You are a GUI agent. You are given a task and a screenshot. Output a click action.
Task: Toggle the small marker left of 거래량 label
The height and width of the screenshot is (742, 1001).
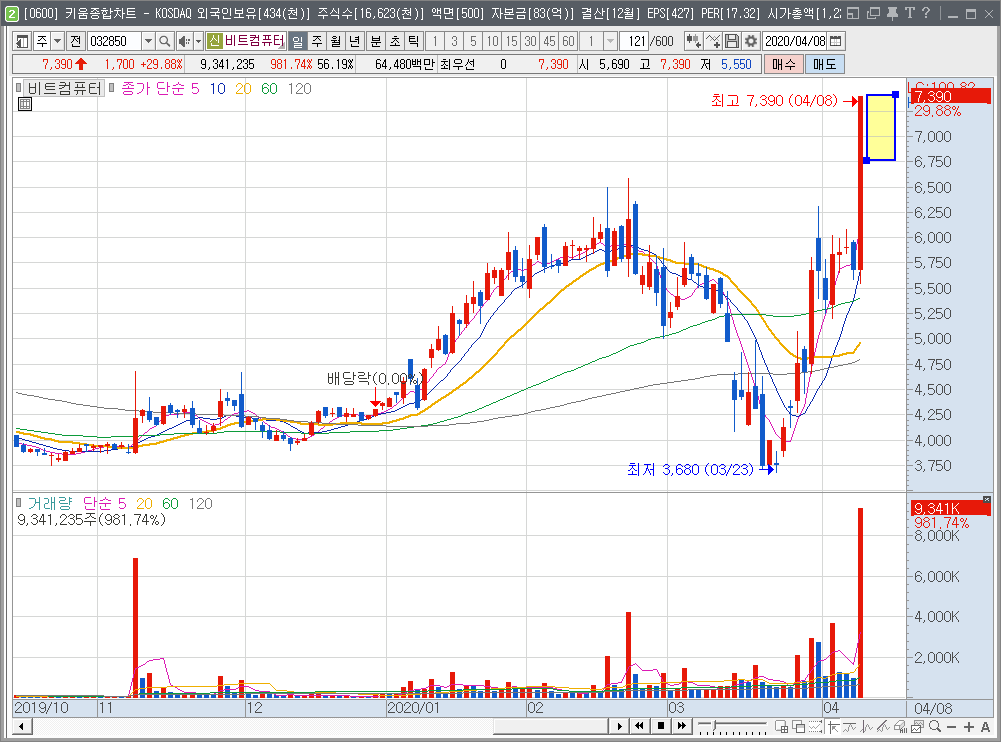[x=19, y=503]
